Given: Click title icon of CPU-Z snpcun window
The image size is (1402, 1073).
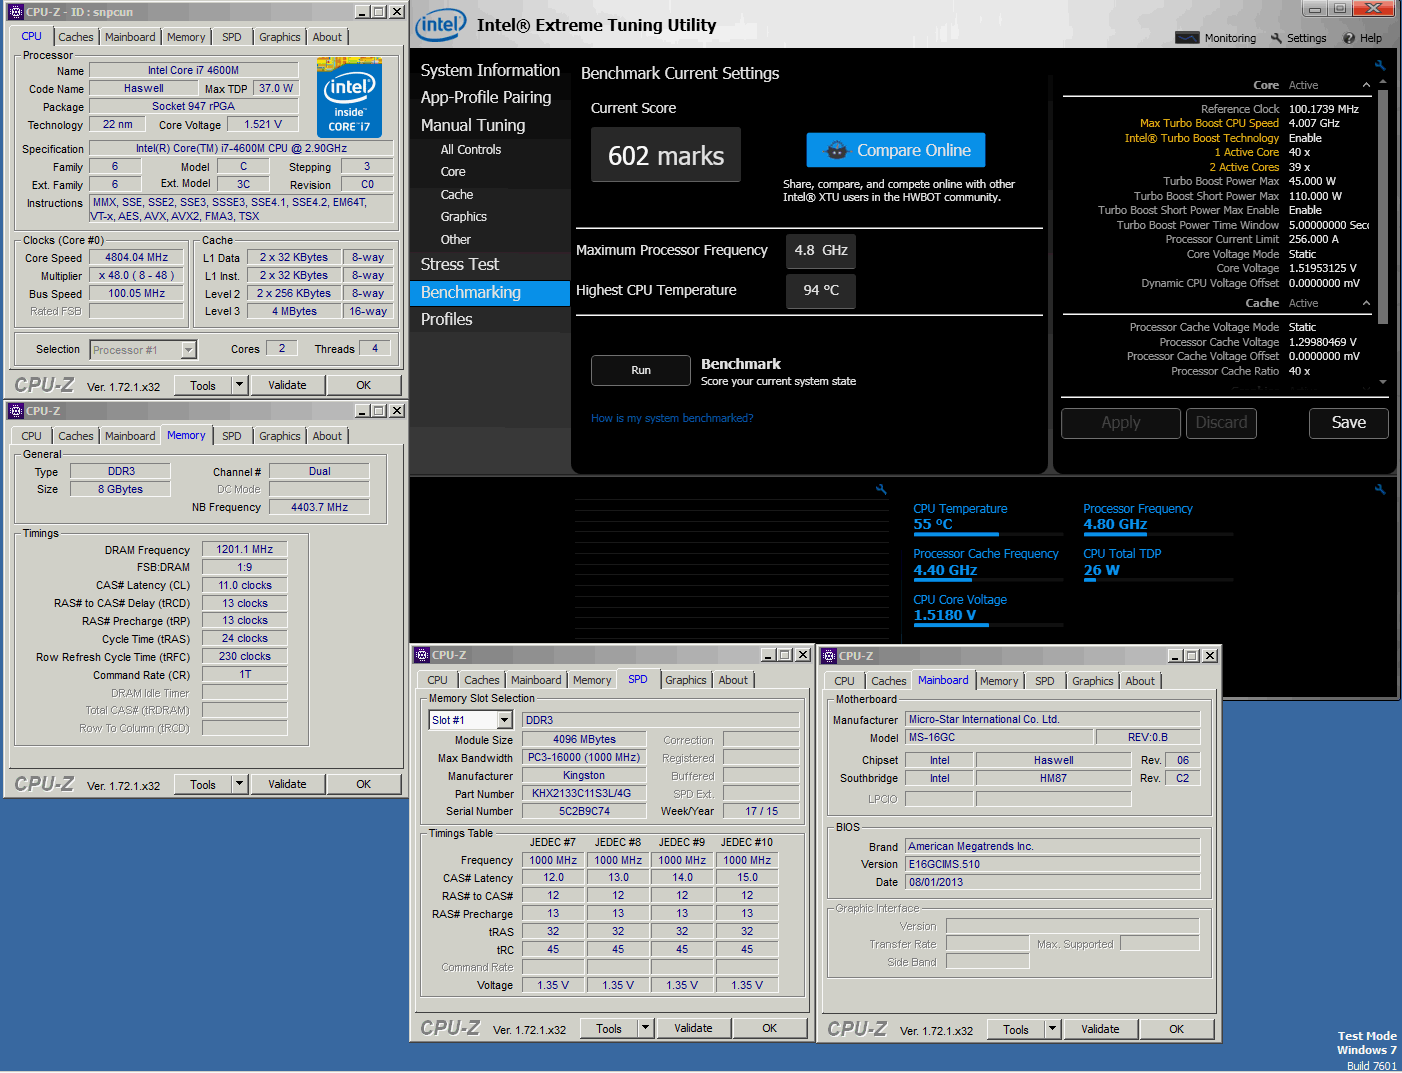Looking at the screenshot, I should [x=16, y=12].
